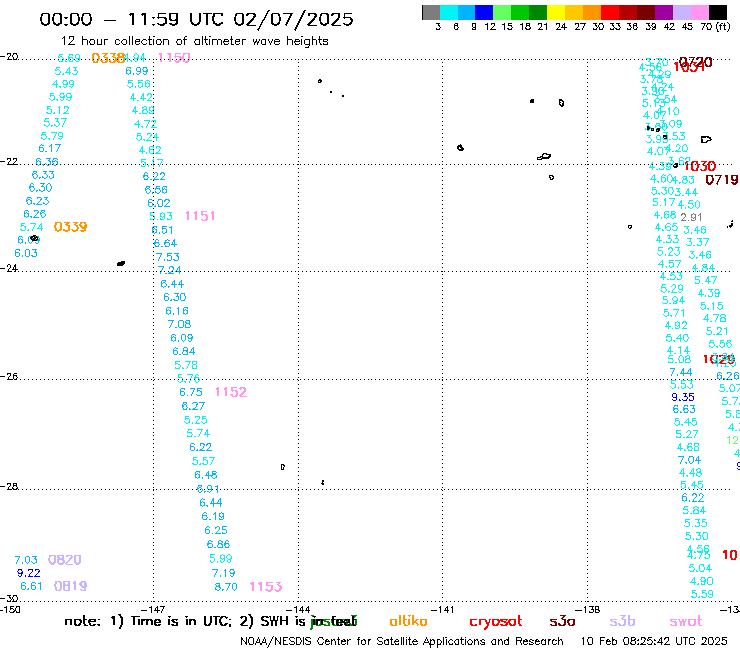The height and width of the screenshot is (650, 740).
Task: Click the blue 9.22 wave height
Action: (x=28, y=573)
